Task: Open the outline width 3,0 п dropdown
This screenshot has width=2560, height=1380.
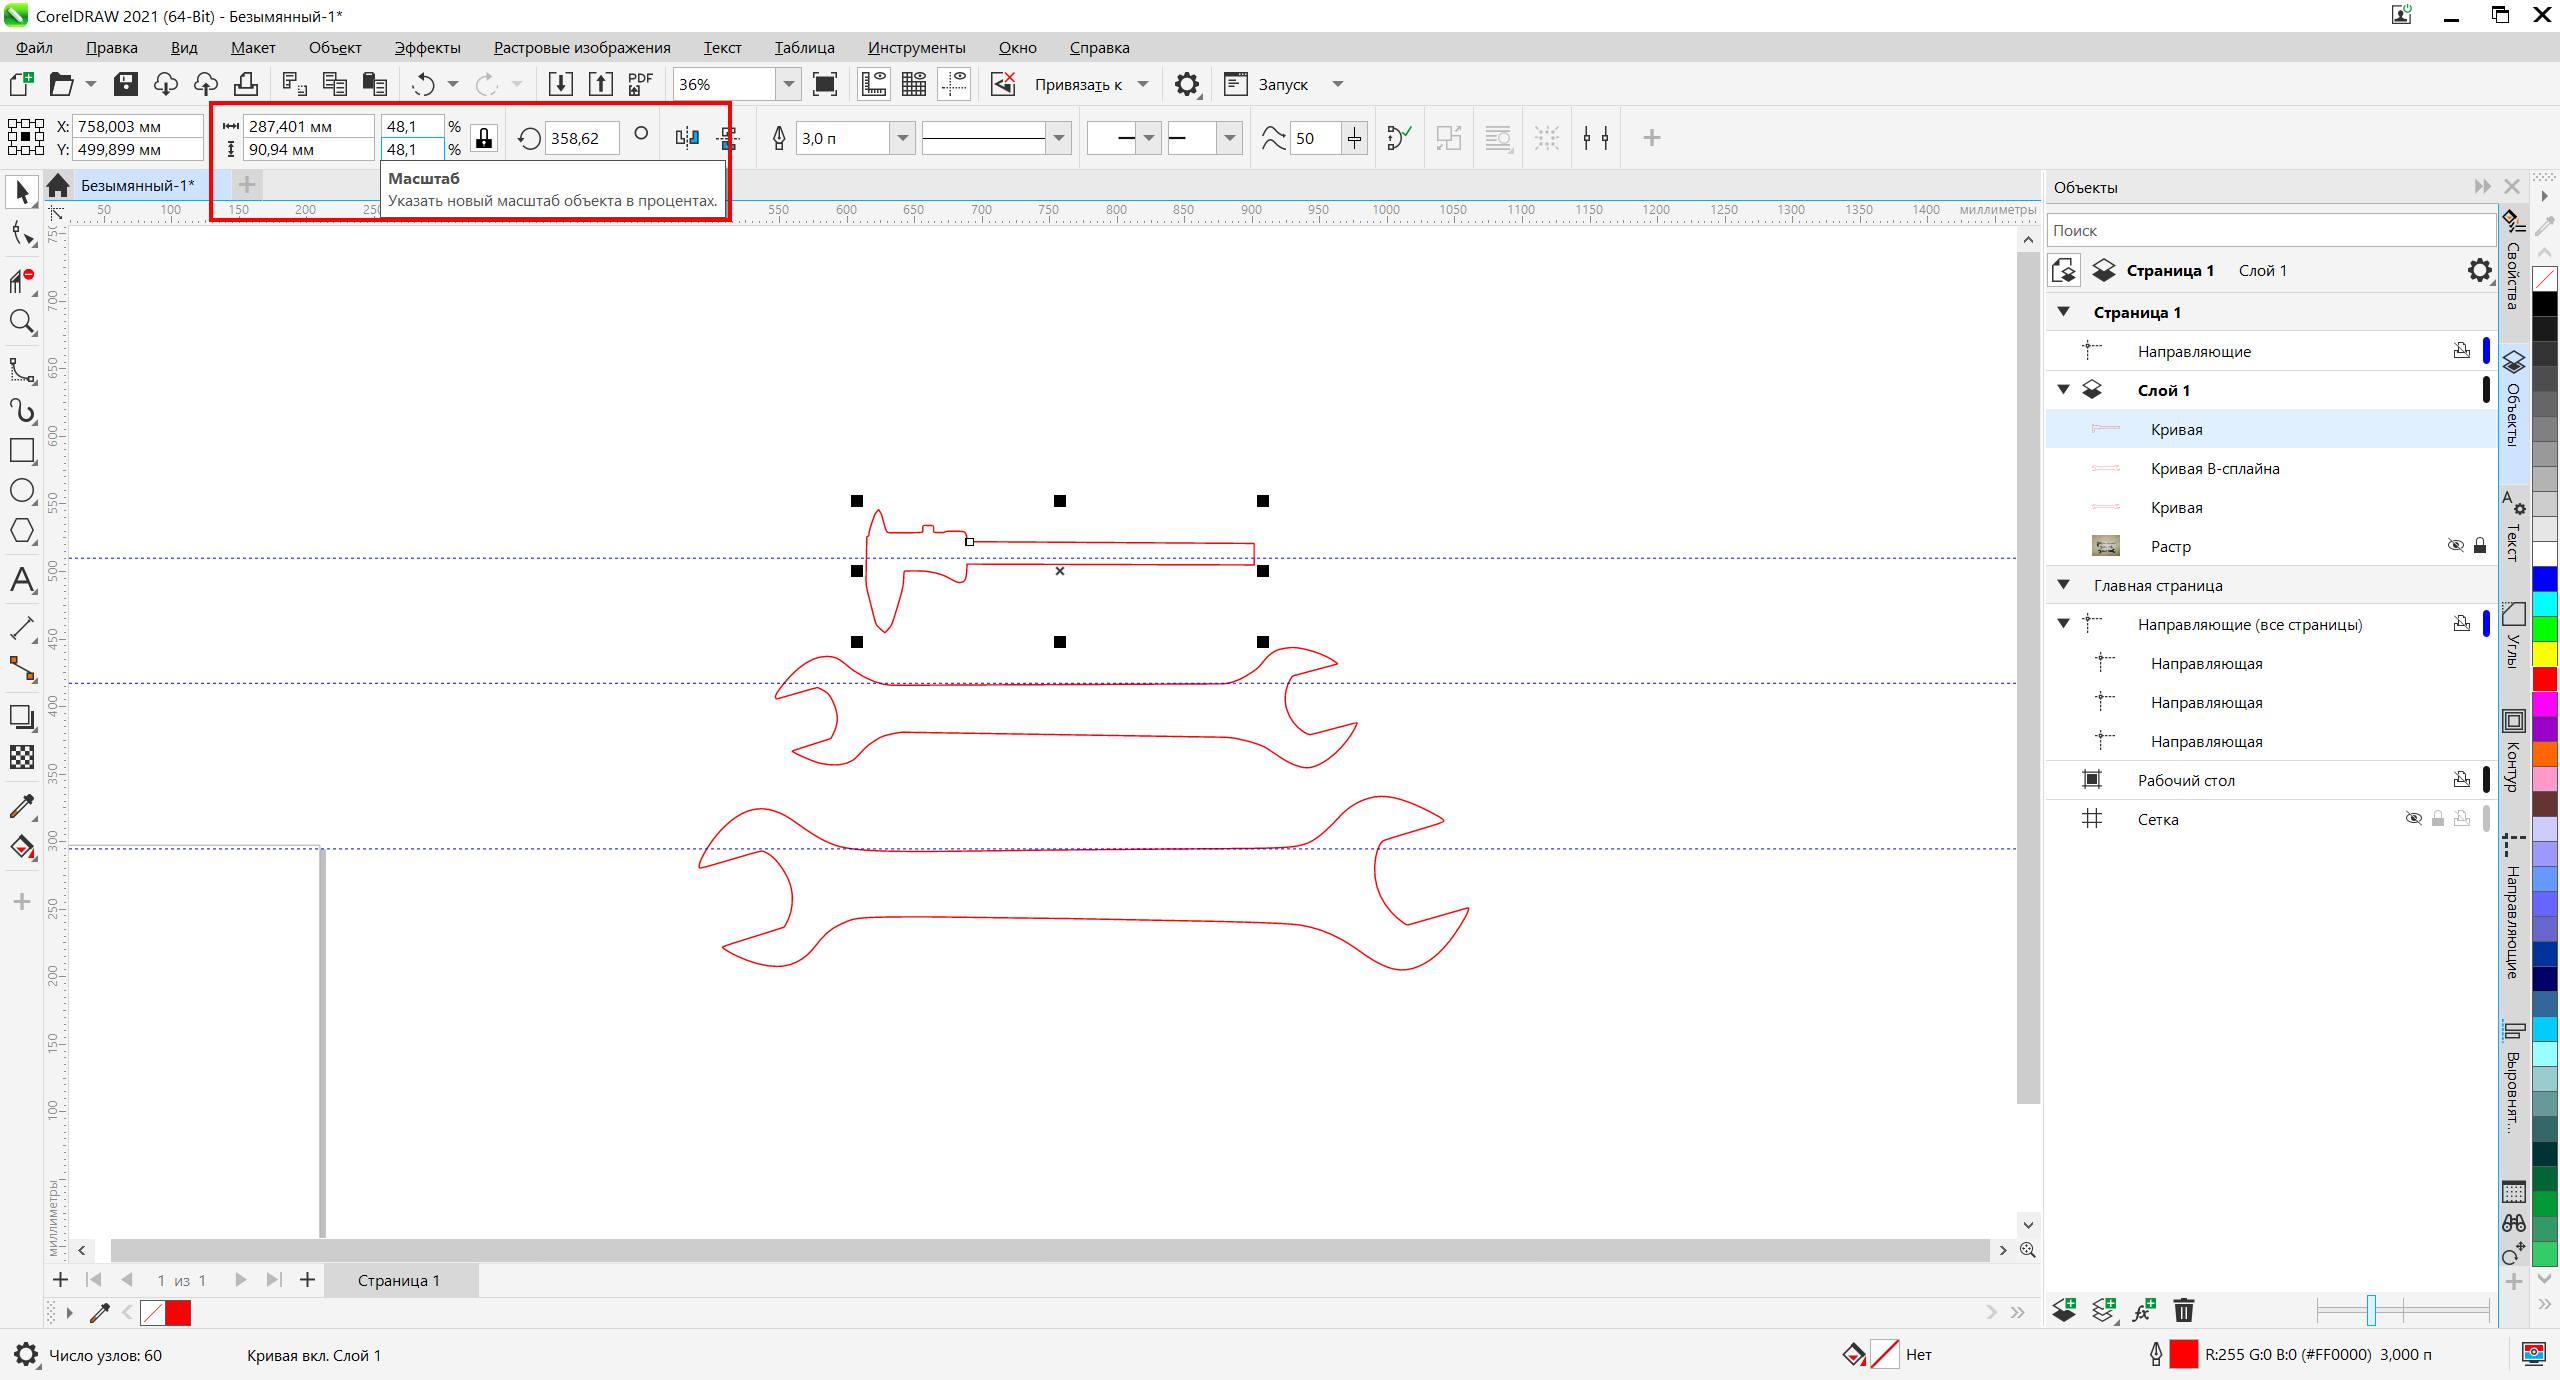Action: pyautogui.click(x=902, y=138)
